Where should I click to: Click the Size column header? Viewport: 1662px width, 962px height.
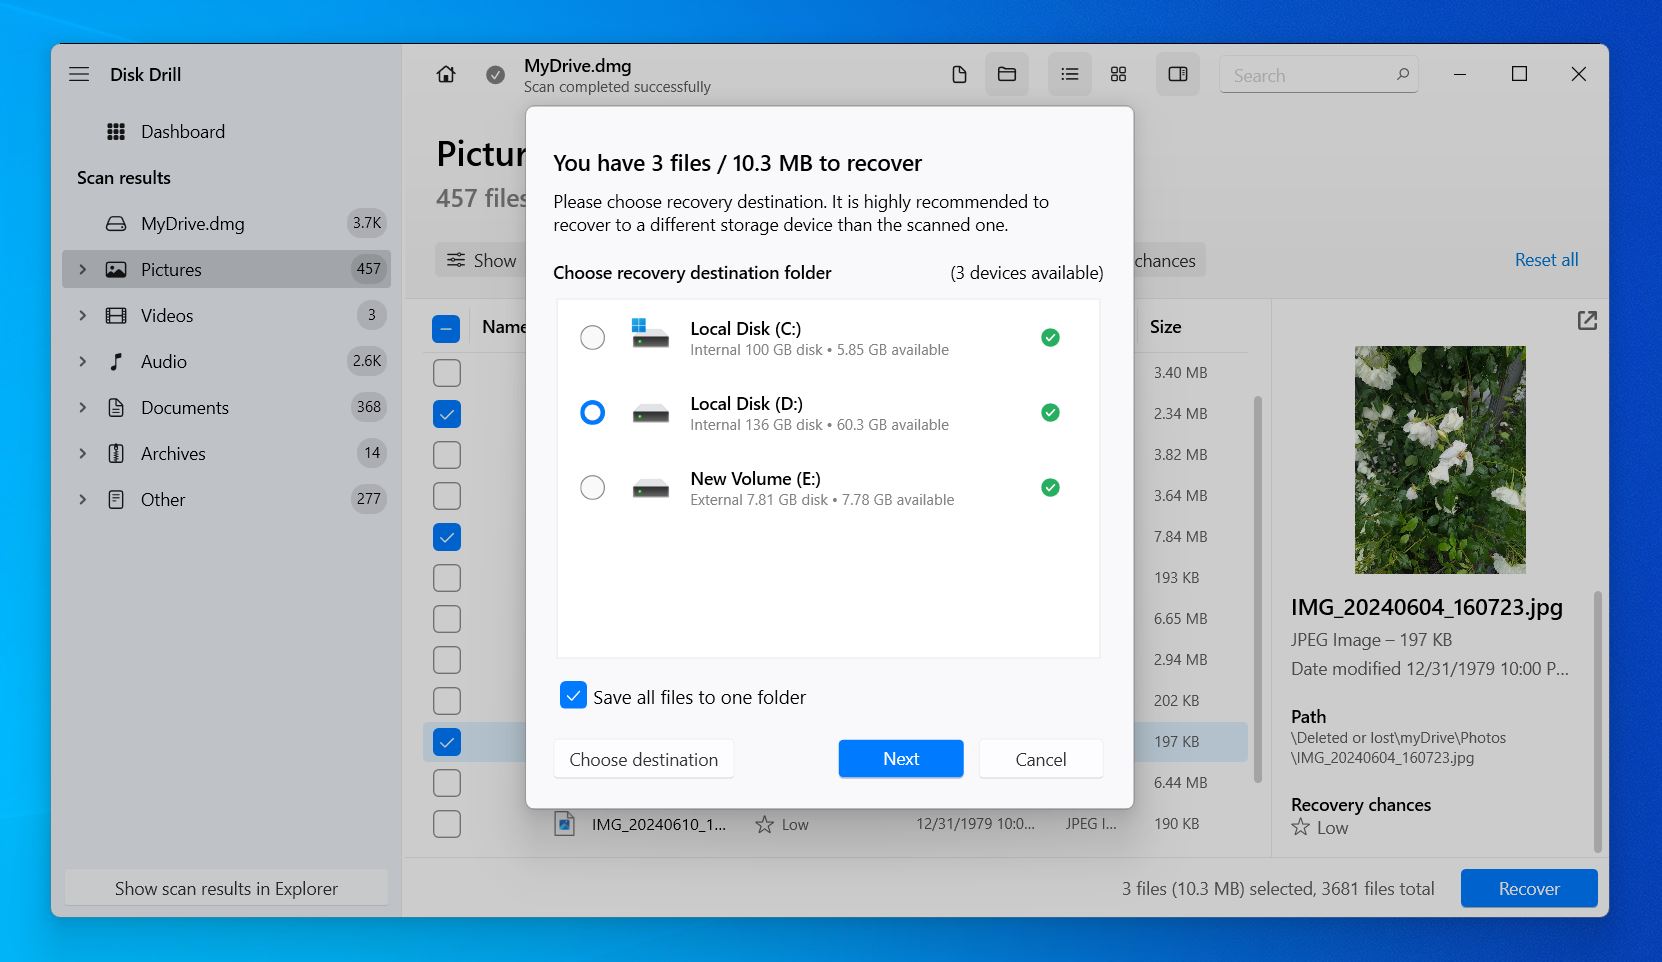(x=1165, y=327)
